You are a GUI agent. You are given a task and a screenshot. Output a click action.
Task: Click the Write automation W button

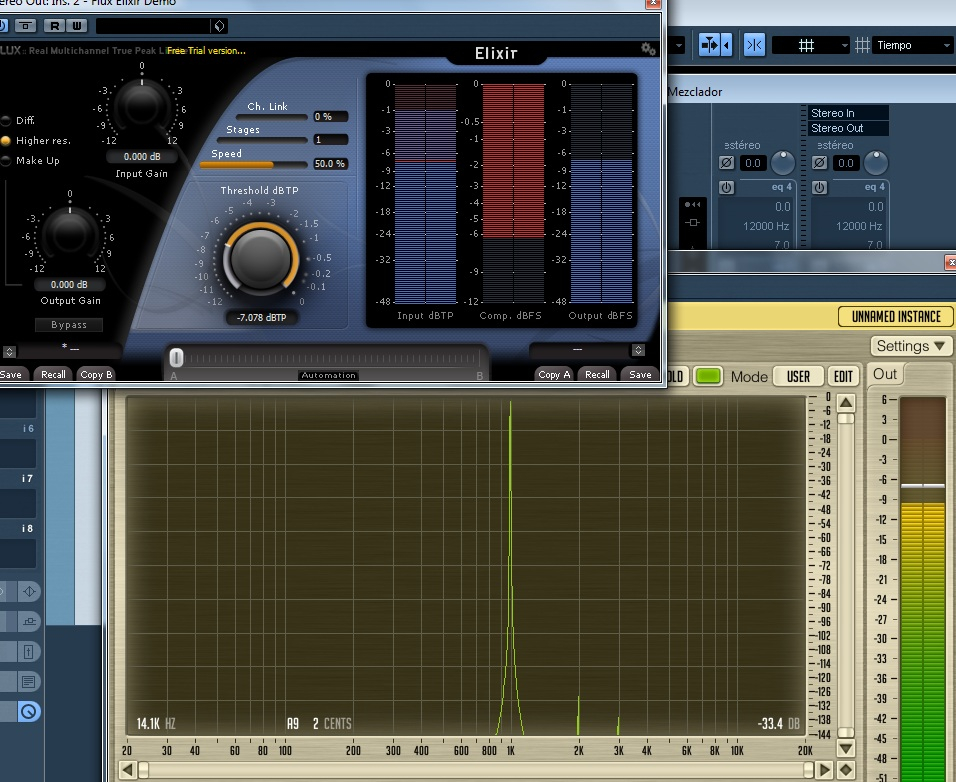76,25
